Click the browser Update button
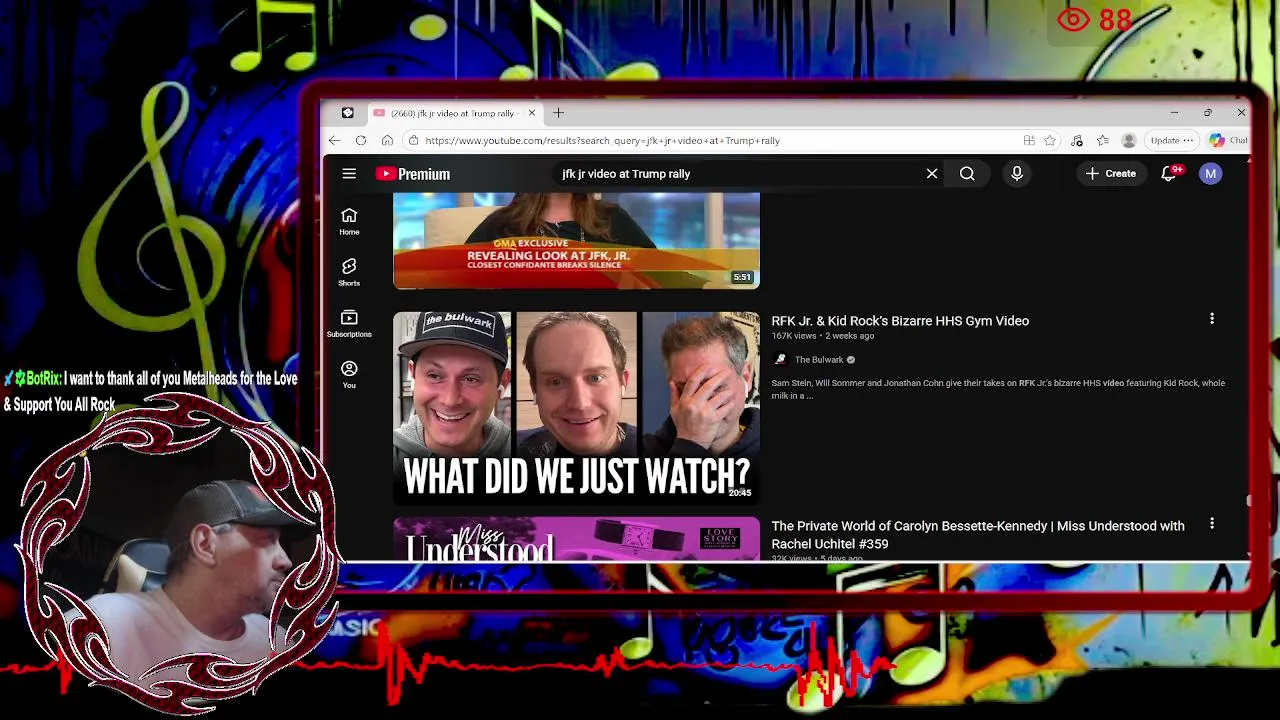Image resolution: width=1280 pixels, height=720 pixels. (1171, 141)
